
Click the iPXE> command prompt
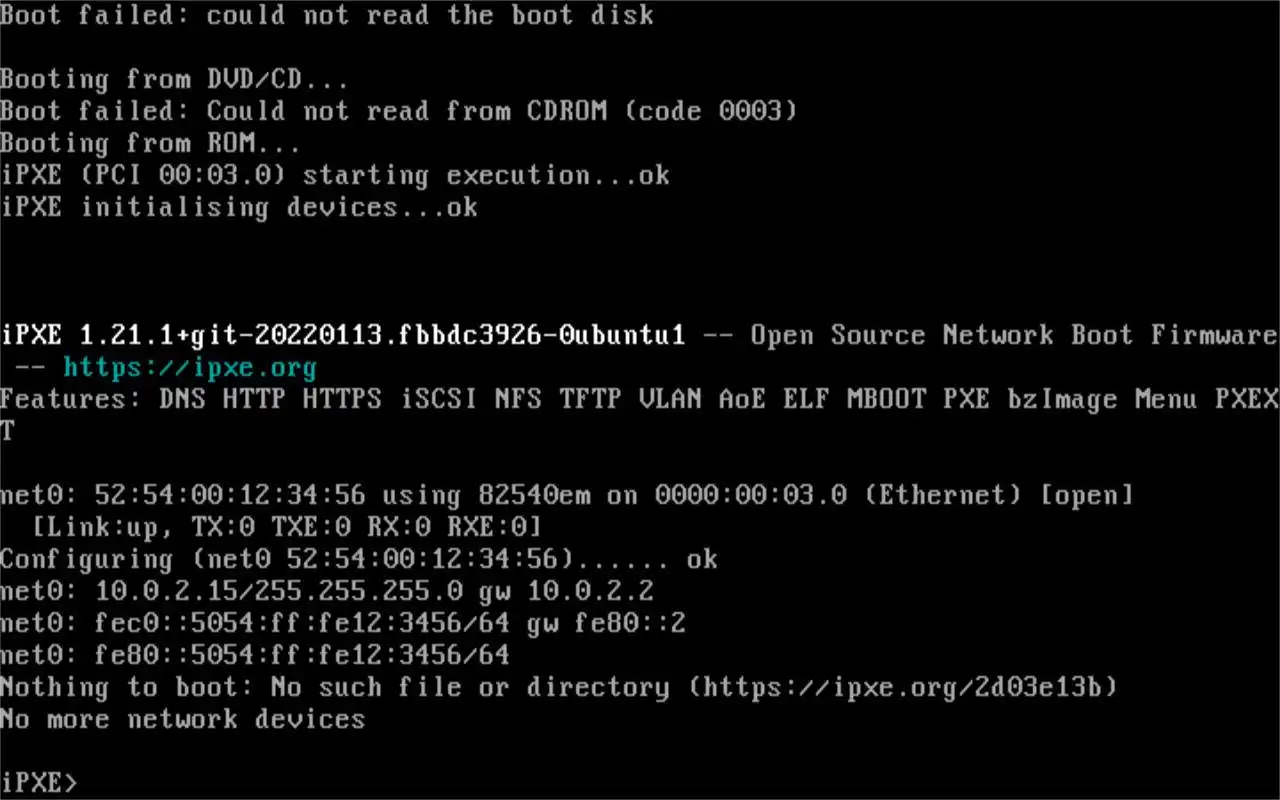(x=38, y=782)
